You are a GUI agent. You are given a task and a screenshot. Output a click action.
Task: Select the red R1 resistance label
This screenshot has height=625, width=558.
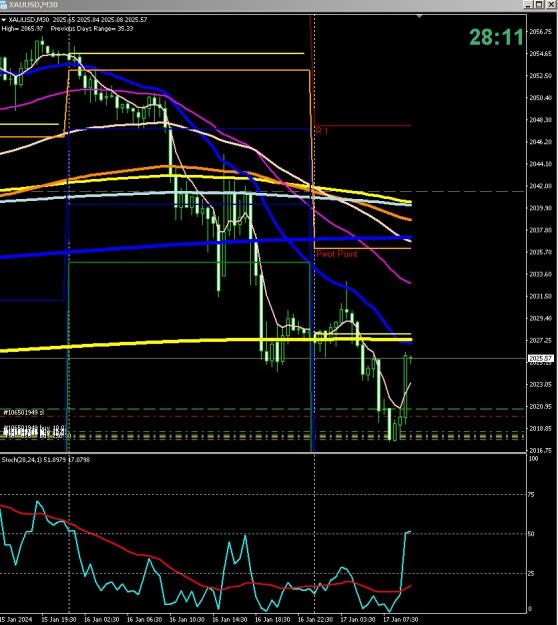click(x=322, y=131)
